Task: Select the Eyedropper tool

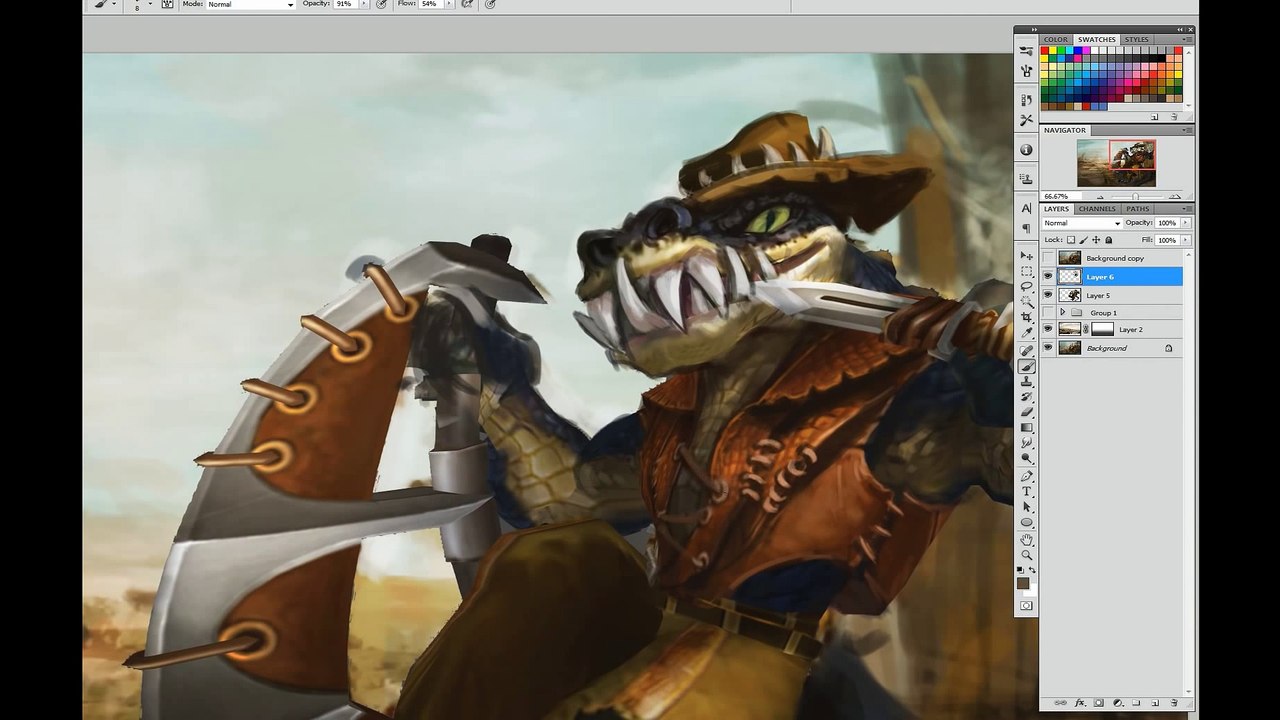Action: point(1026,331)
